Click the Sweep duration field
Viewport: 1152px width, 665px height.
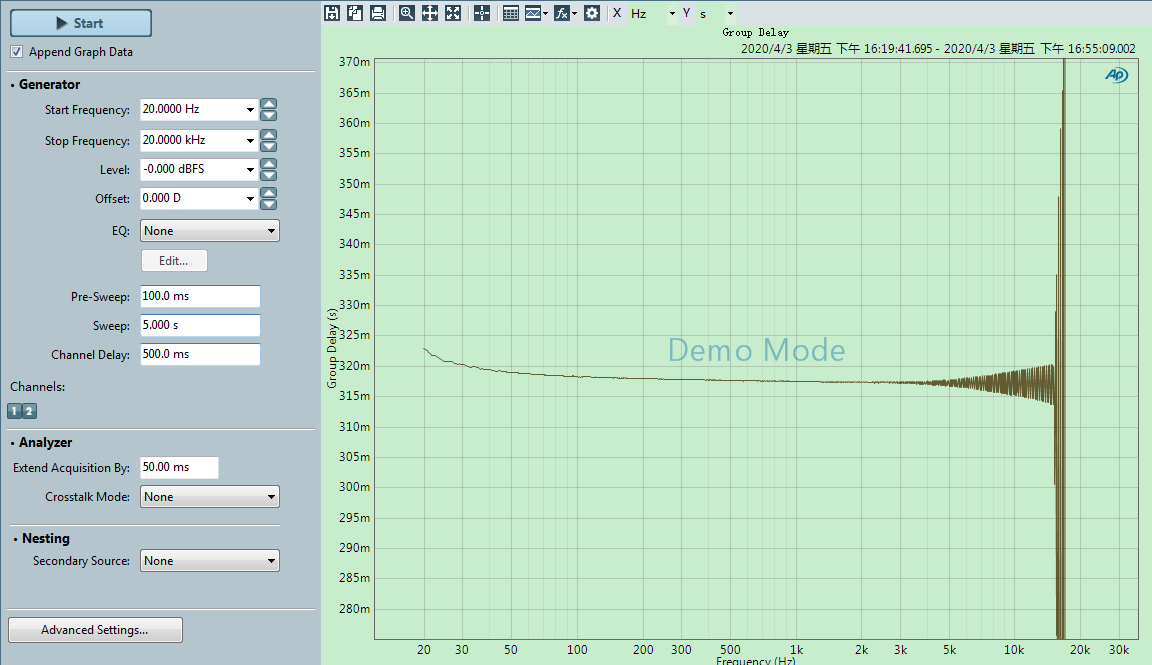pos(200,325)
